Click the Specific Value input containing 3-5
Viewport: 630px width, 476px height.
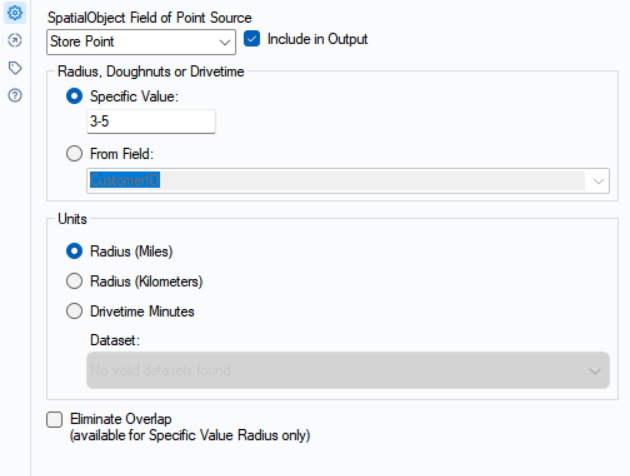click(150, 122)
